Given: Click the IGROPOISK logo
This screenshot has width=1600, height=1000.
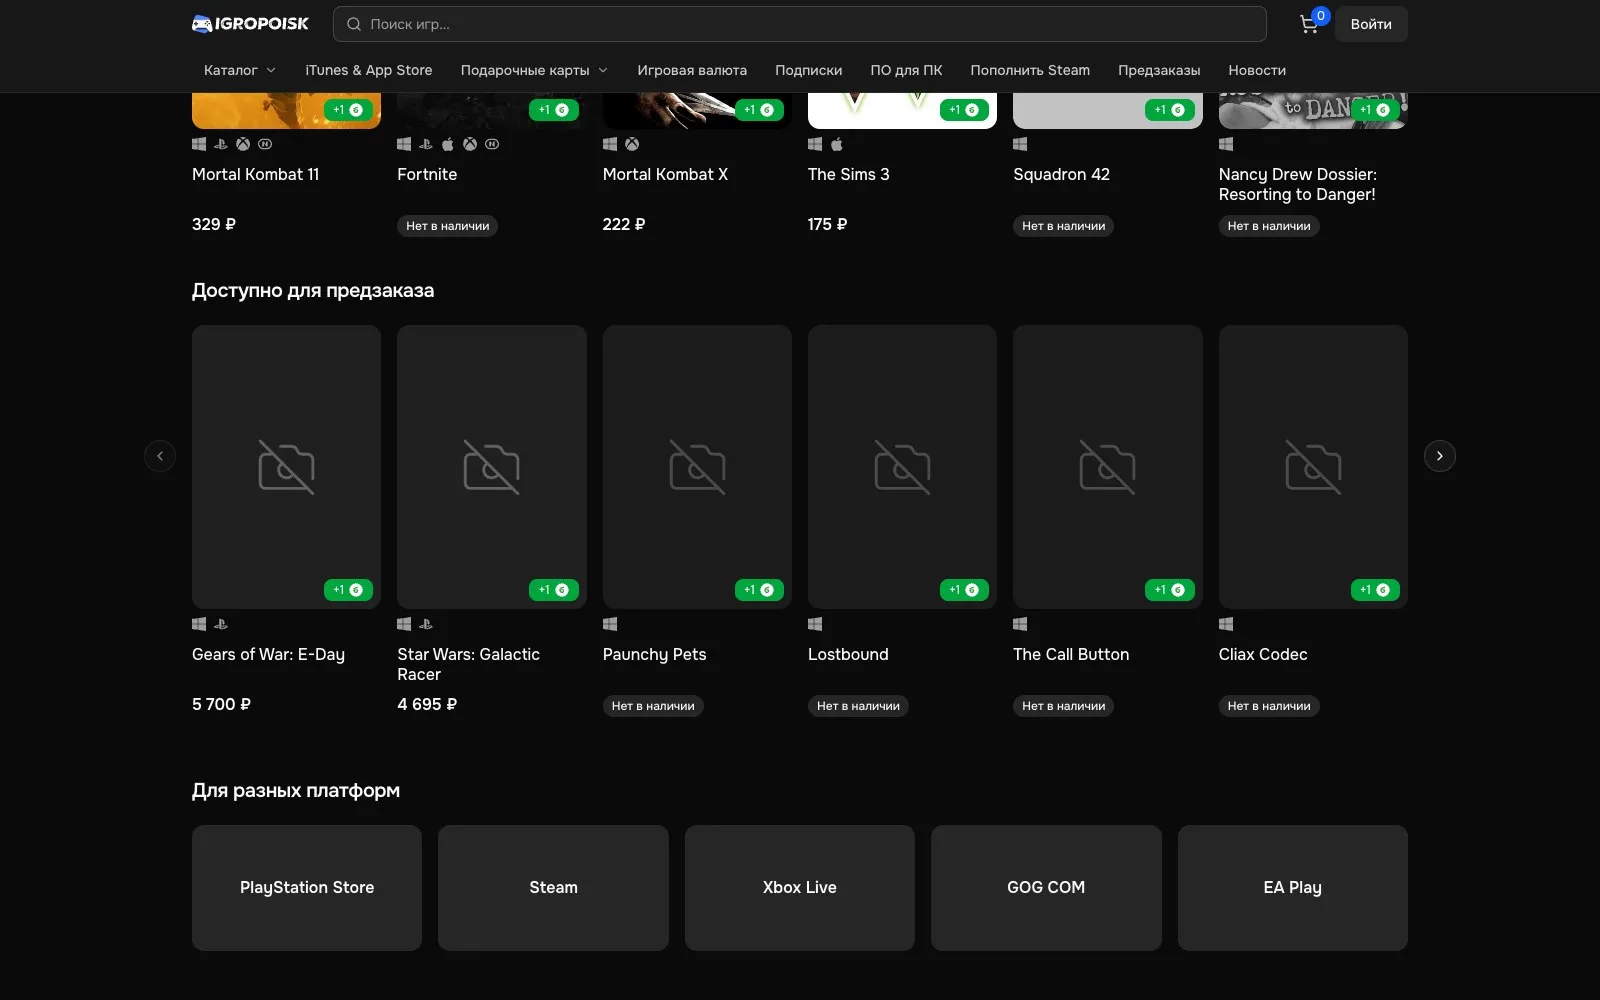Looking at the screenshot, I should tap(250, 23).
